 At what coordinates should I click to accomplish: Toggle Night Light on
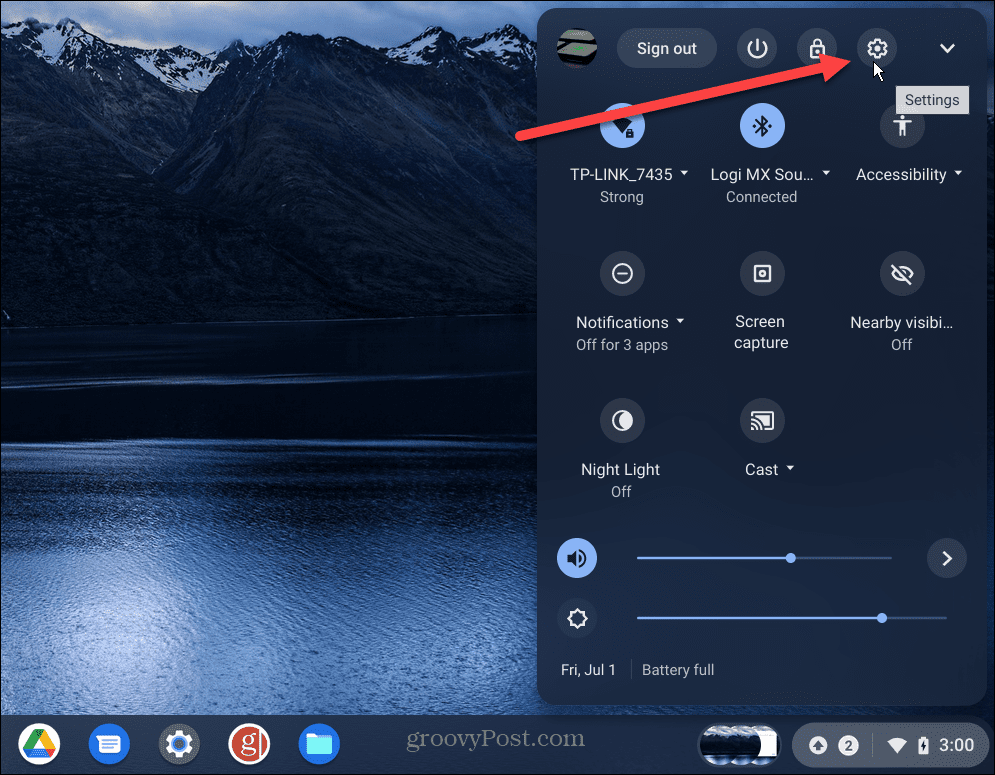623,420
